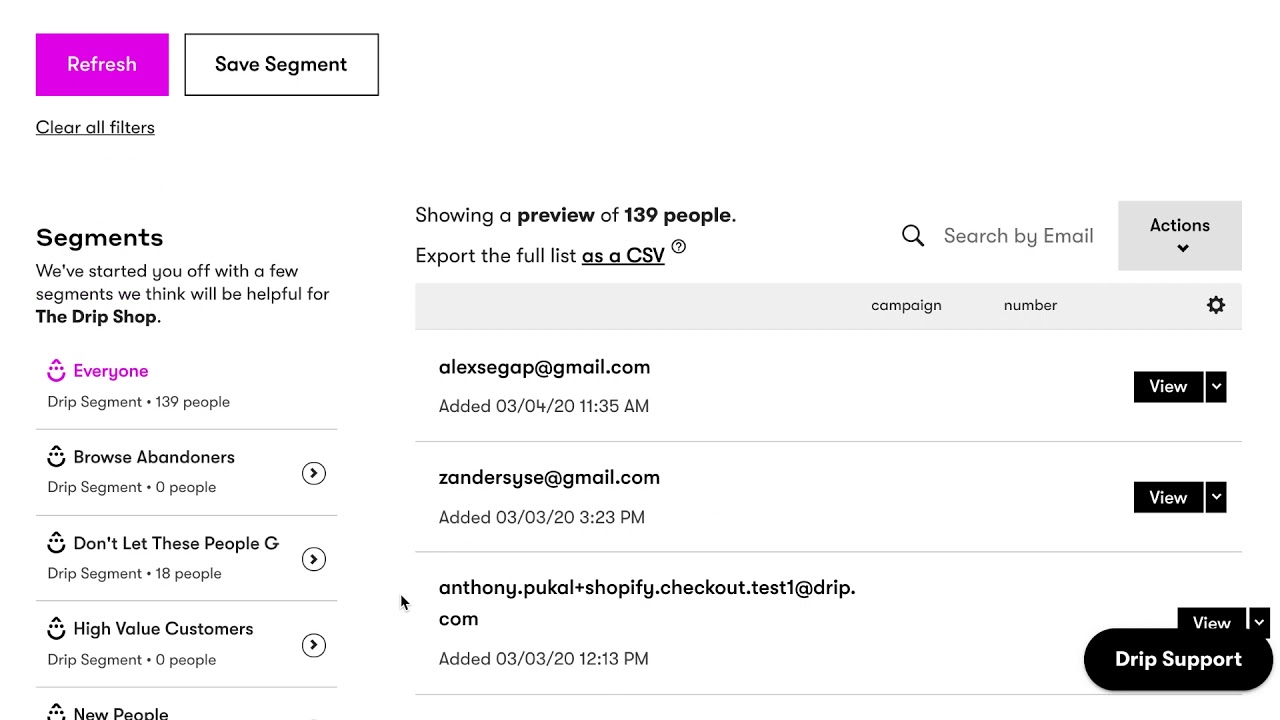Click the settings gear icon in table header
Viewport: 1280px width, 720px height.
coord(1215,305)
